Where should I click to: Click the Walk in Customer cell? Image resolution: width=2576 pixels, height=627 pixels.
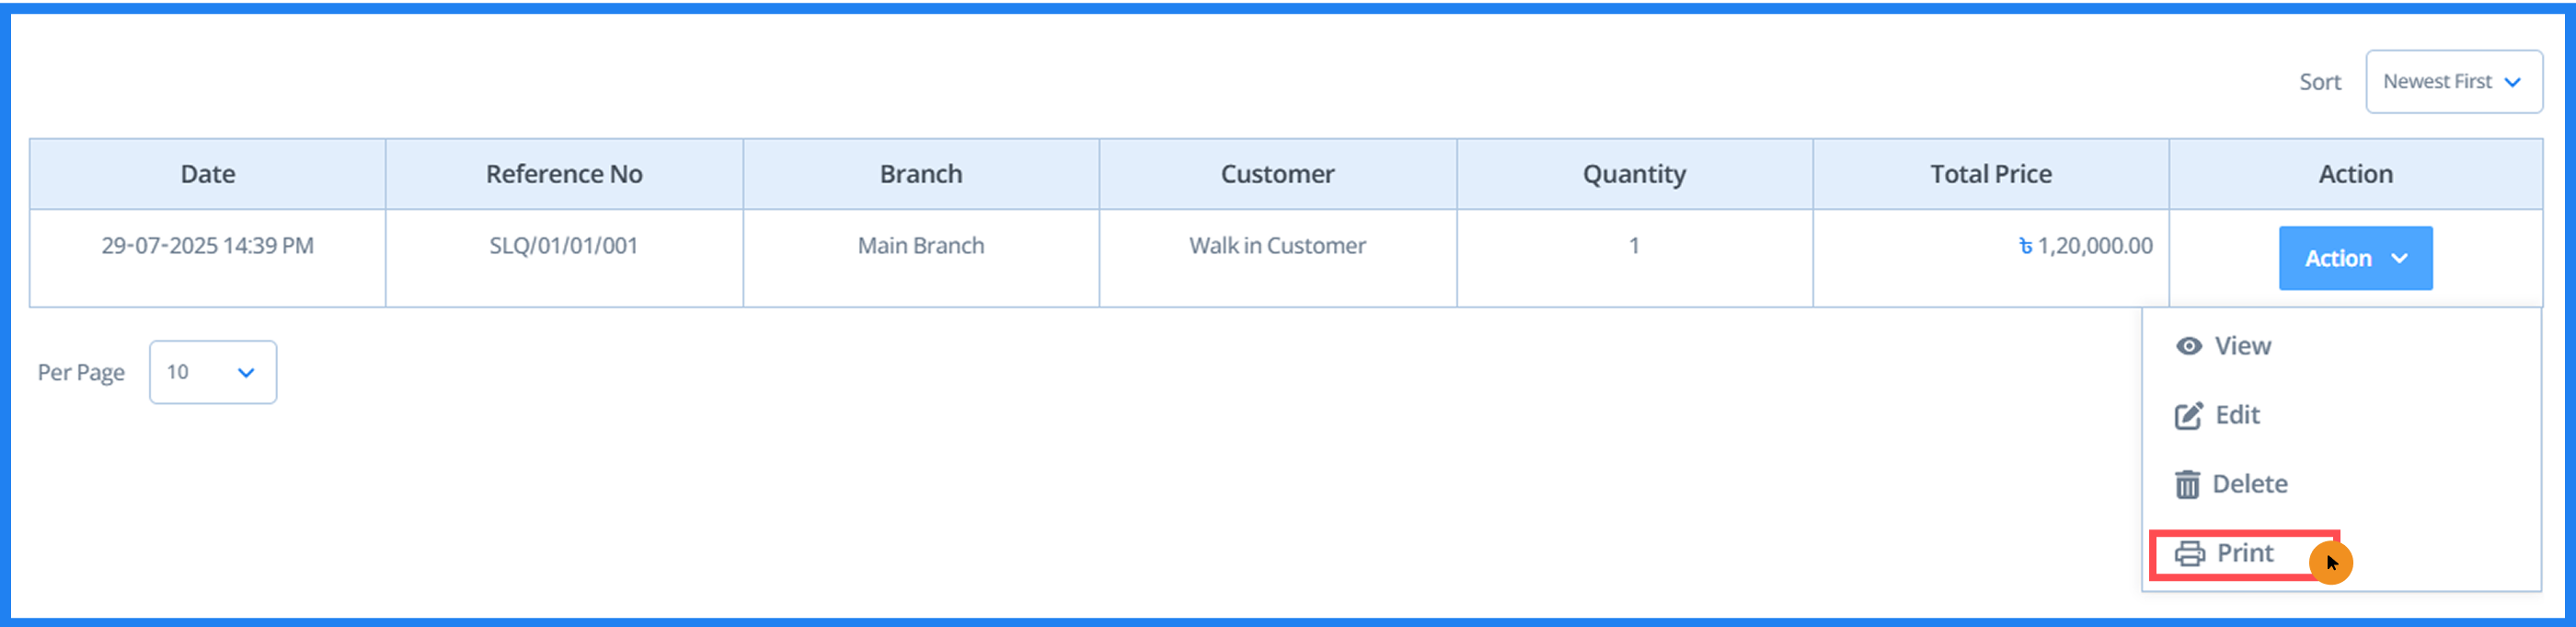coord(1277,245)
